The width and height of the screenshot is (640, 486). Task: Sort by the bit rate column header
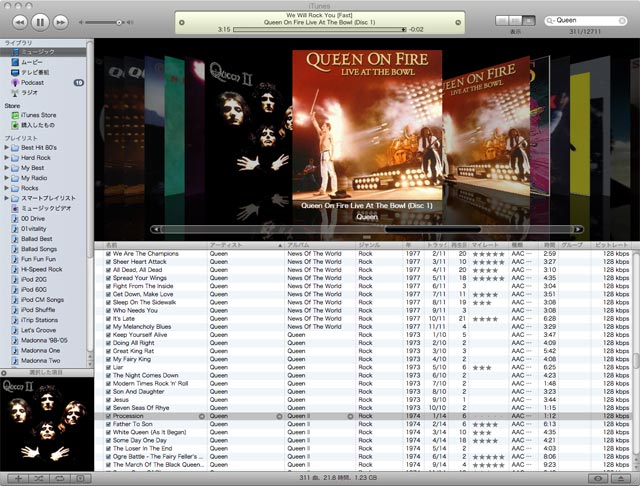(611, 245)
